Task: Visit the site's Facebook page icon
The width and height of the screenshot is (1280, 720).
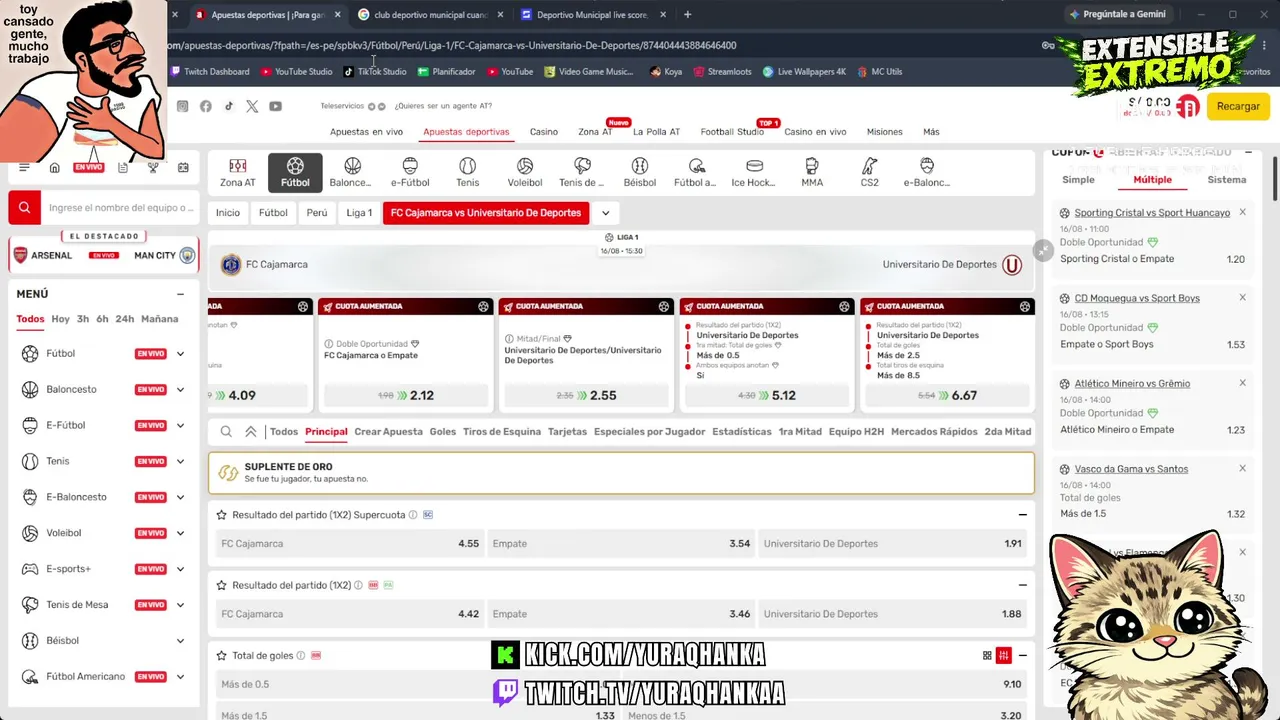Action: (x=205, y=106)
